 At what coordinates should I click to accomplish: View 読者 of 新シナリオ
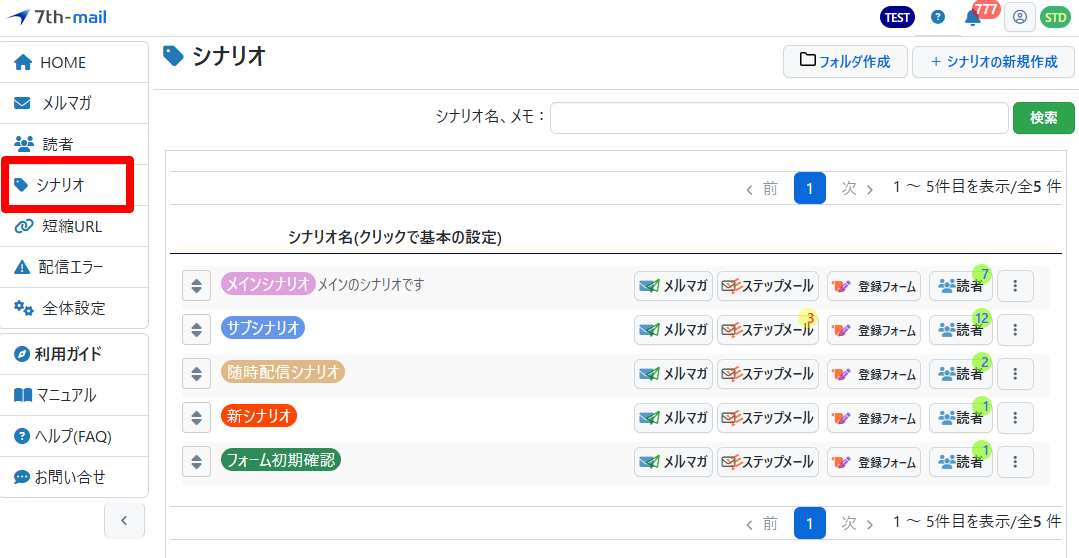[960, 418]
